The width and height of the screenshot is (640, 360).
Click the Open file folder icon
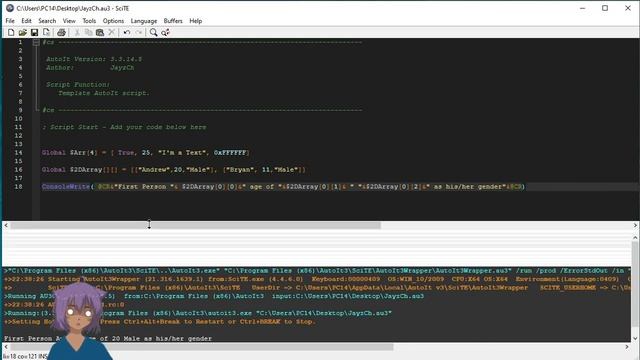(22, 33)
